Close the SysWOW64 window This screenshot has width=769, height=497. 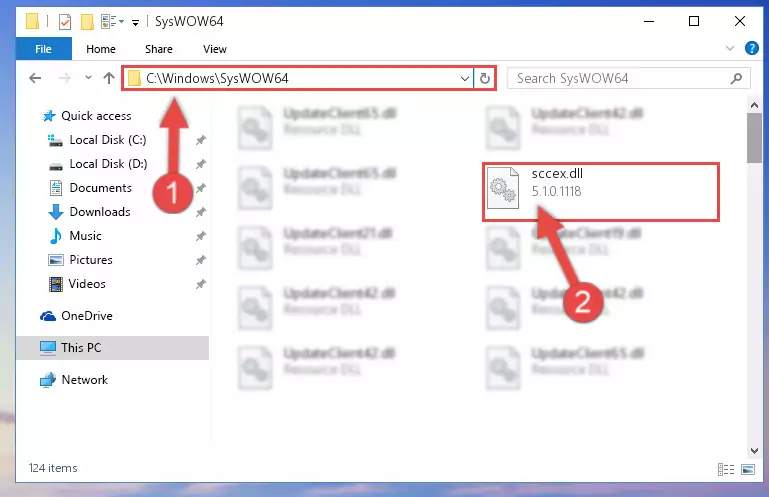[740, 22]
